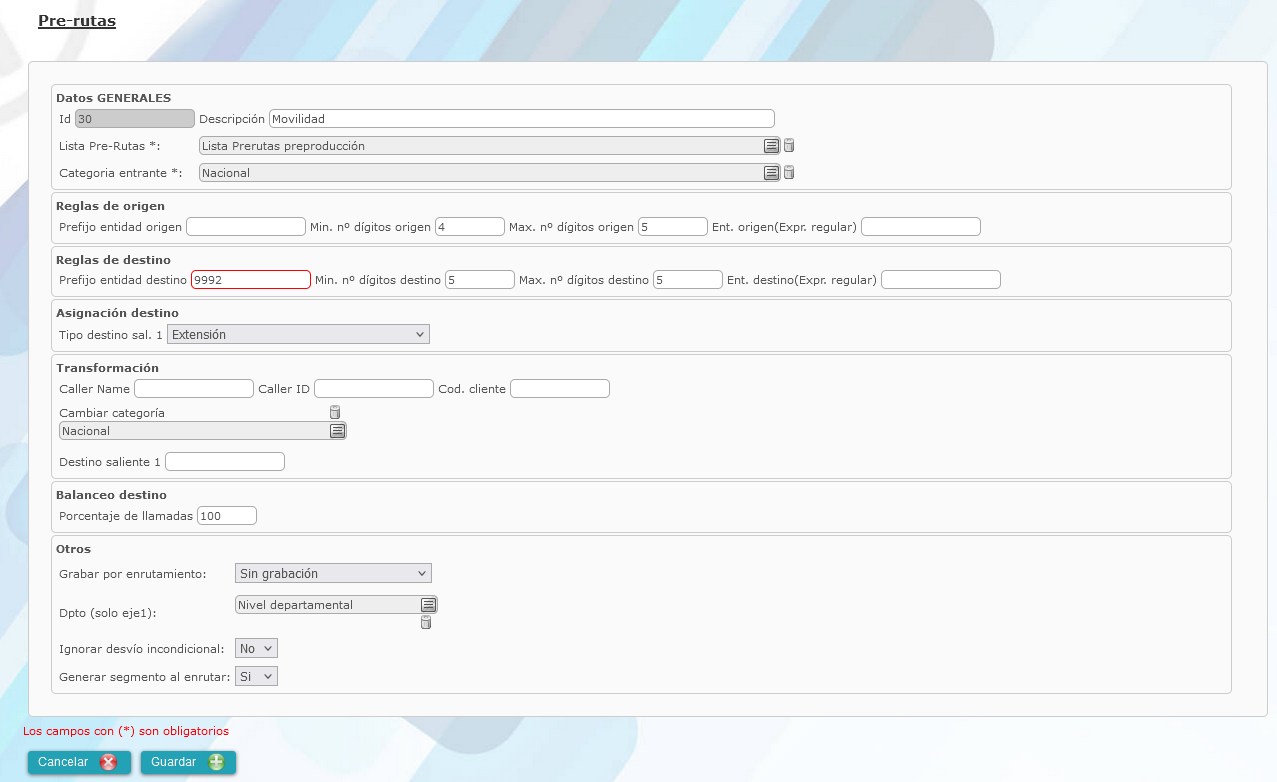The image size is (1277, 782).
Task: Select the Caller ID text field
Action: tap(373, 389)
